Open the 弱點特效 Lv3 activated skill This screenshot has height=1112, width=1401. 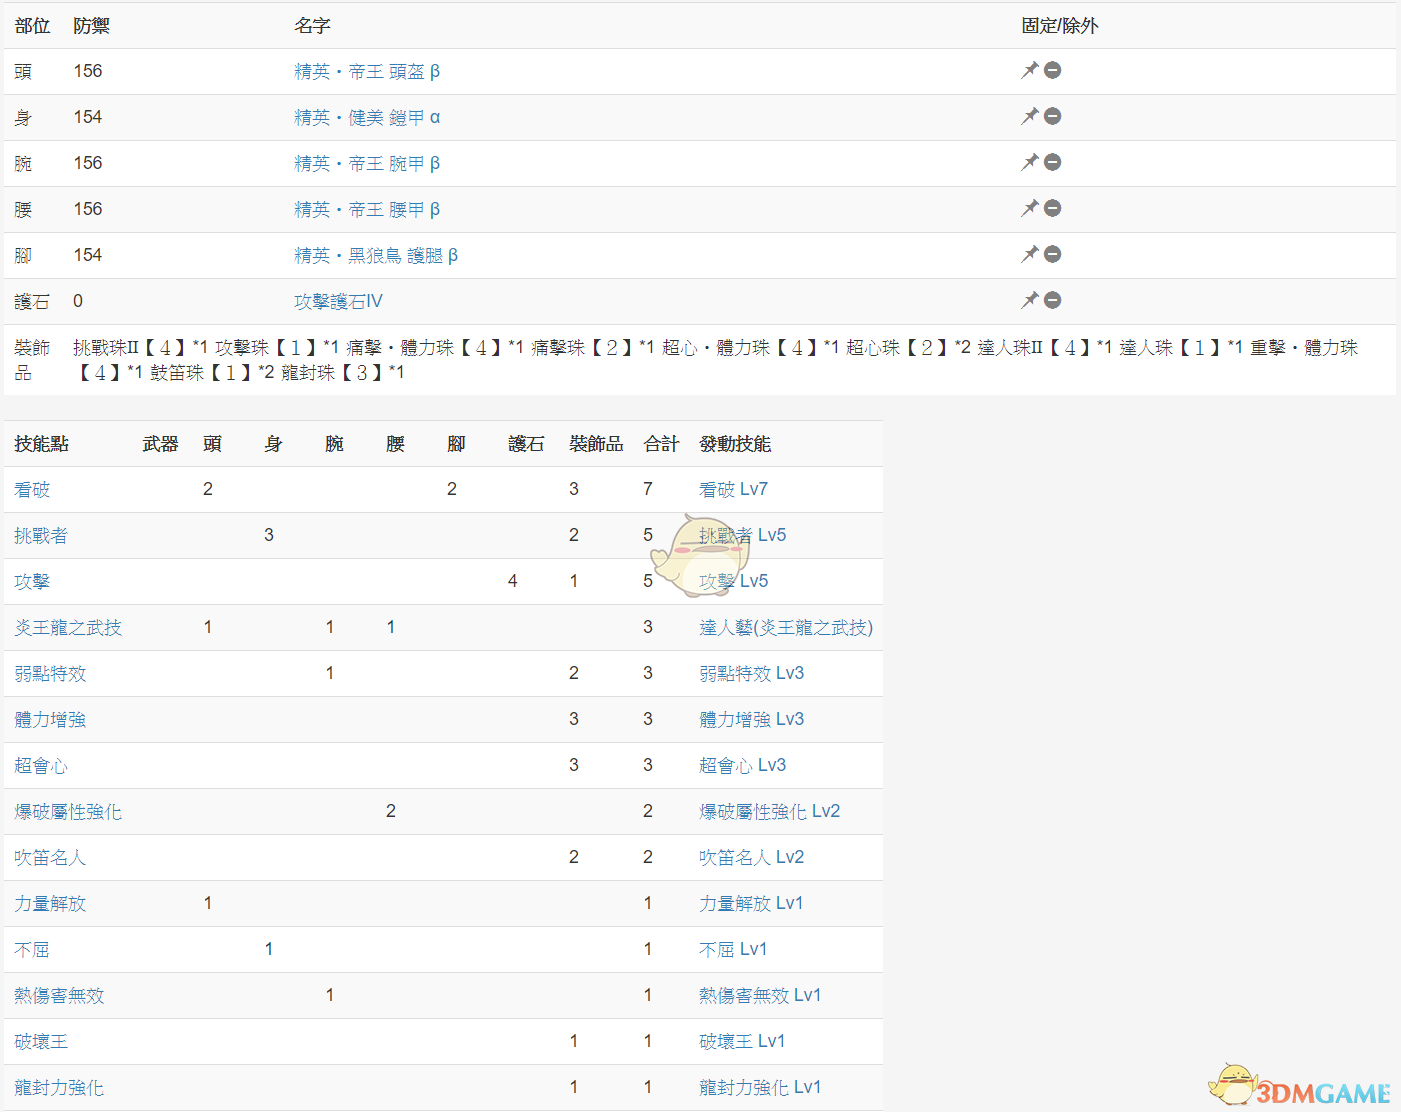point(751,674)
